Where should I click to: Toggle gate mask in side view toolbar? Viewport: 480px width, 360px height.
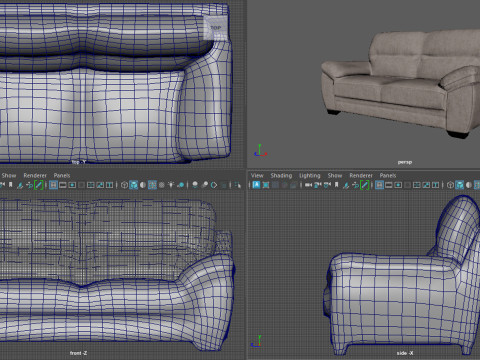[x=407, y=185]
